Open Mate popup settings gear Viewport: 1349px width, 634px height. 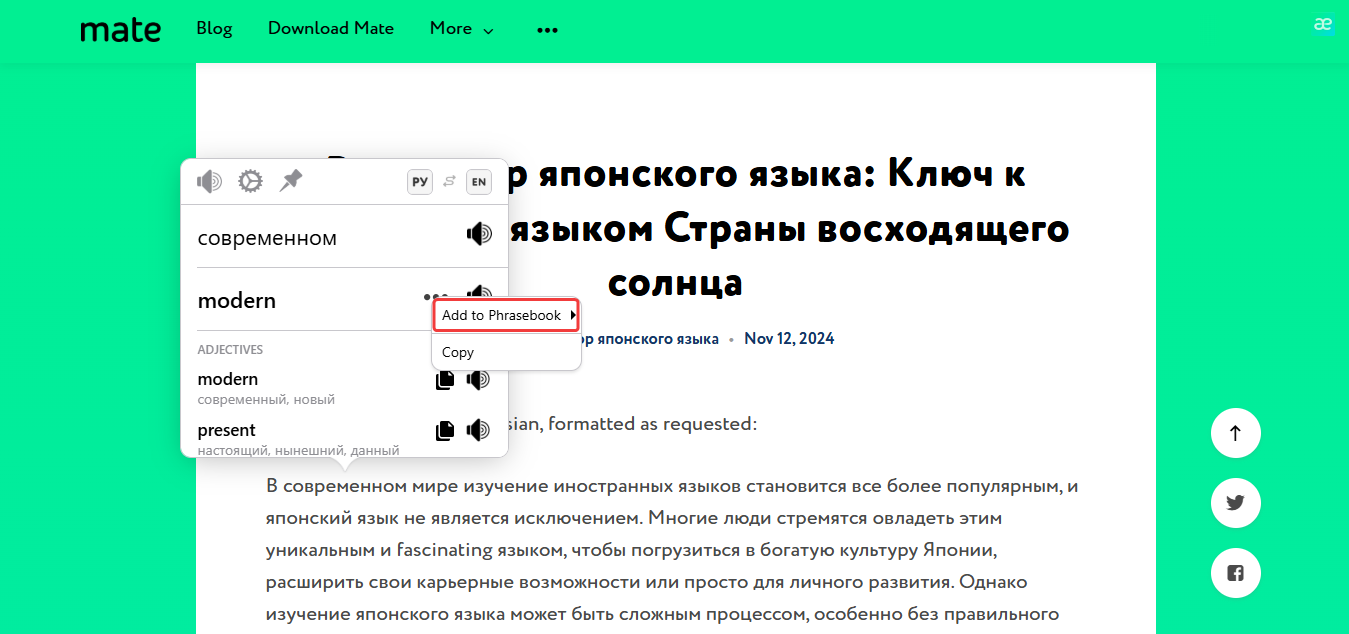(250, 181)
